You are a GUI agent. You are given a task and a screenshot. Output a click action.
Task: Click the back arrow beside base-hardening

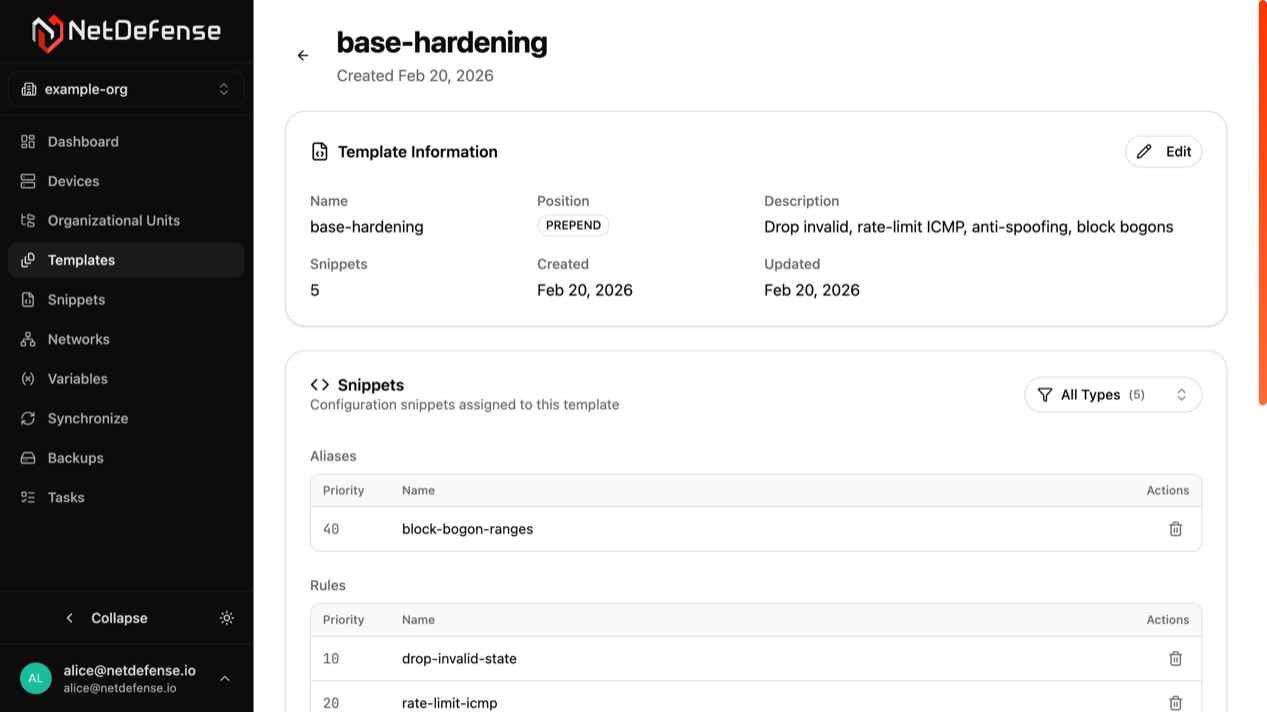tap(303, 56)
